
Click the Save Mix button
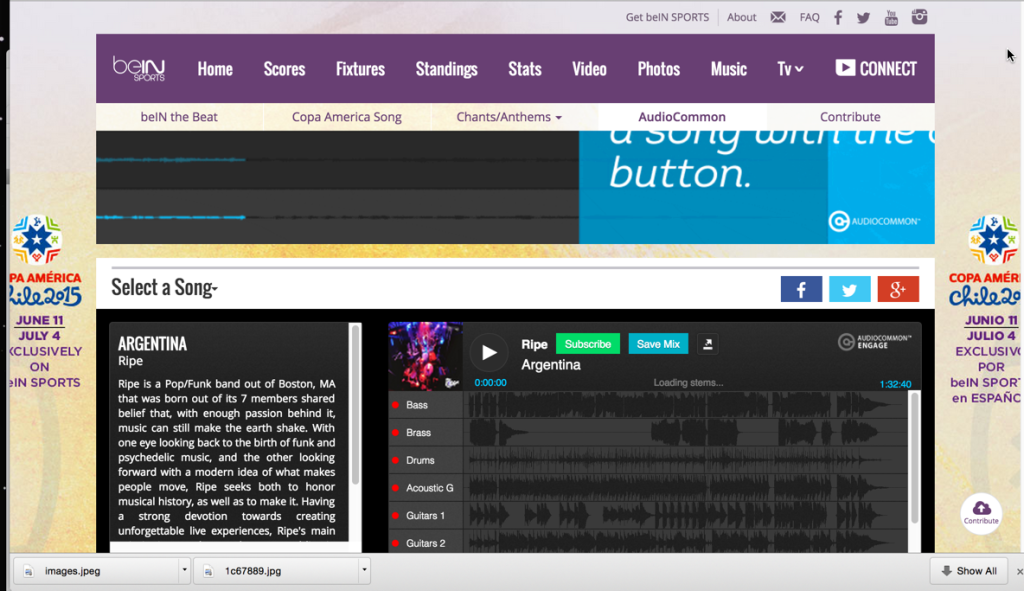tap(658, 344)
